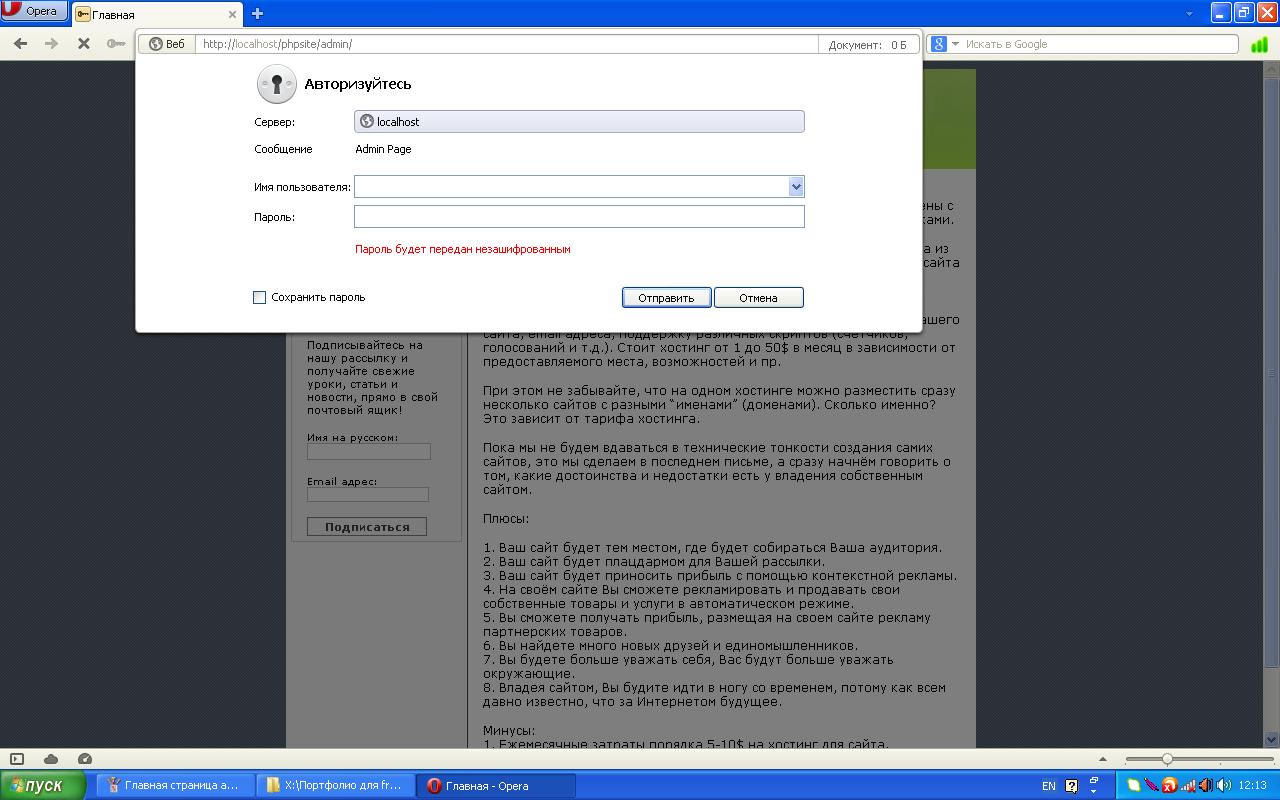Click the Admin Page message text
The height and width of the screenshot is (800, 1280).
pyautogui.click(x=383, y=149)
